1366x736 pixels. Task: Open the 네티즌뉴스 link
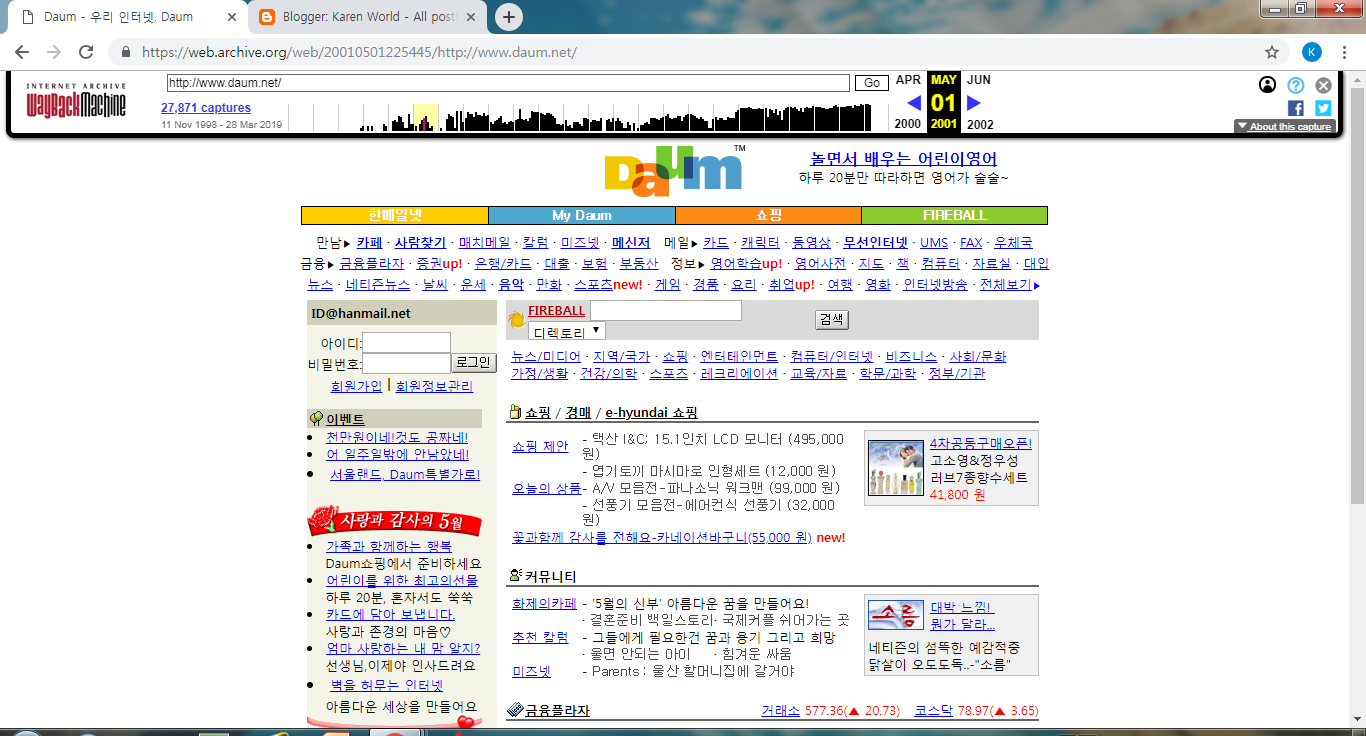coord(378,285)
